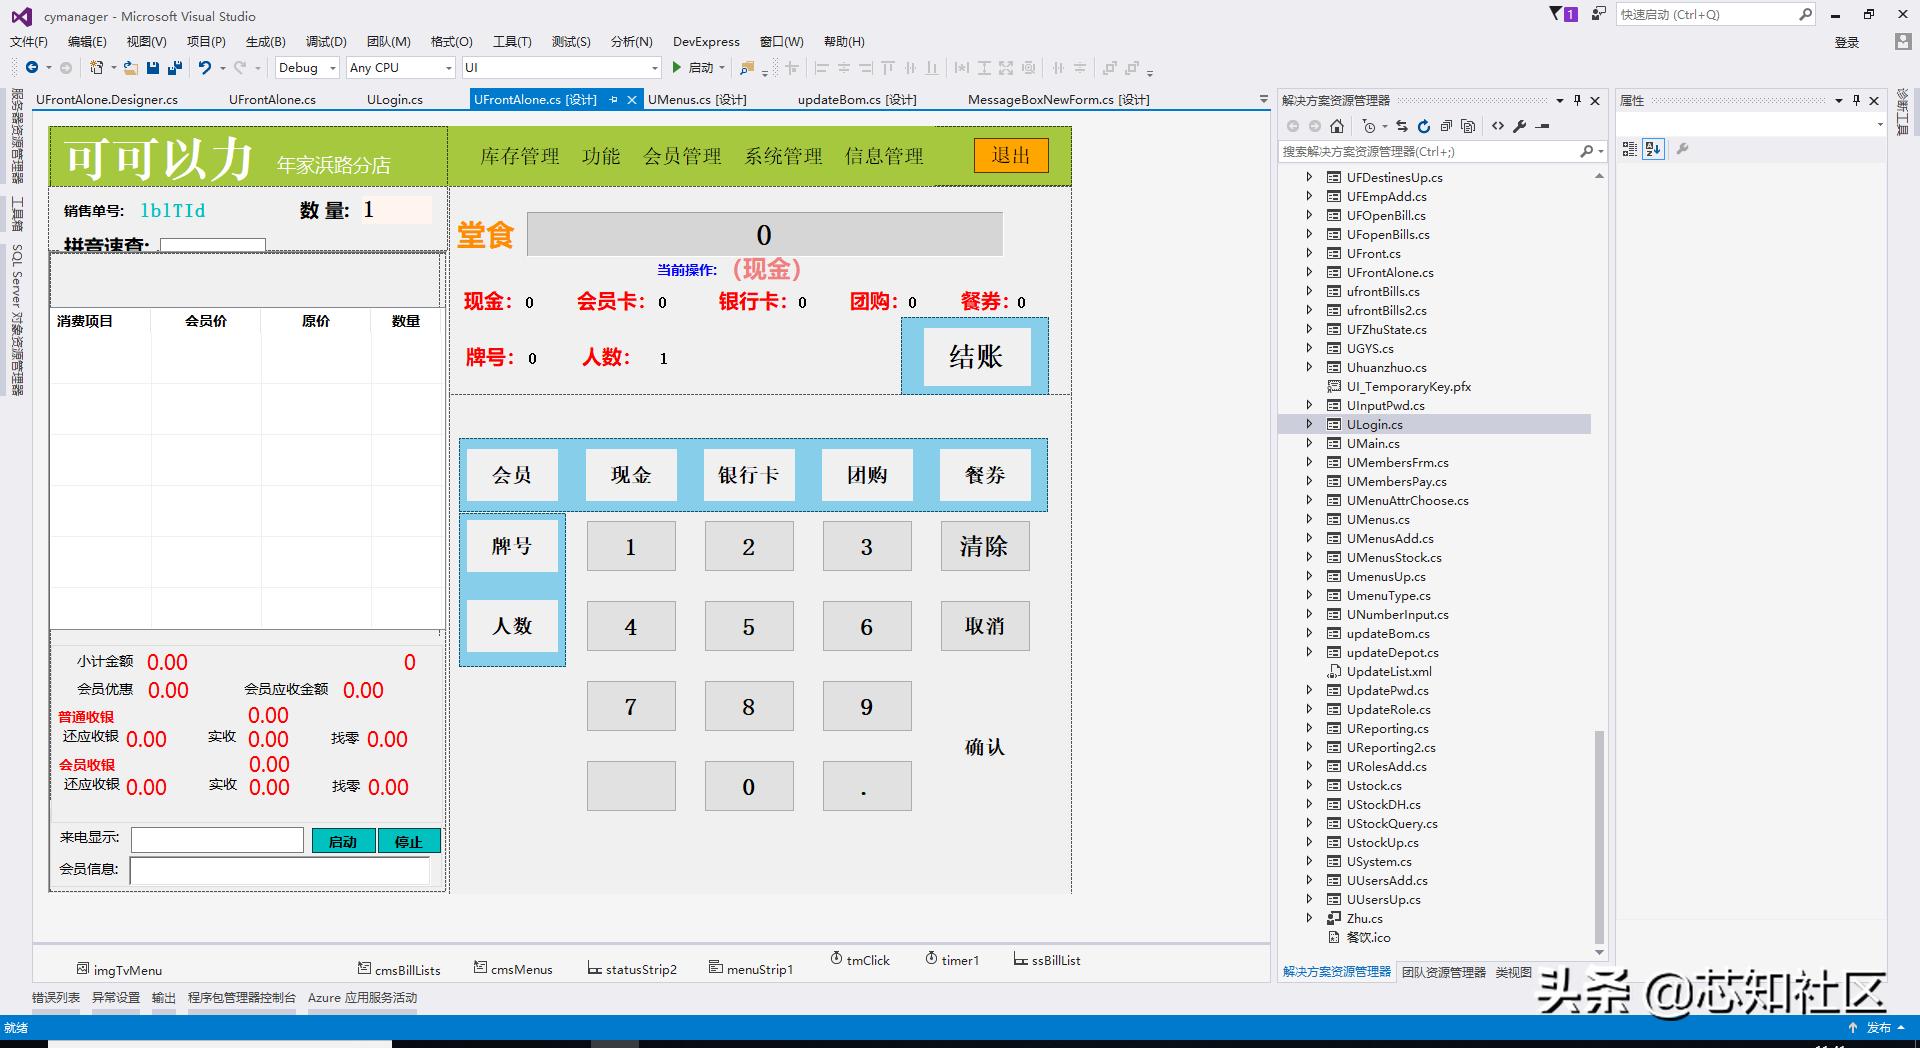Toggle alphabetical sorting in the Properties panel
The image size is (1920, 1048).
click(x=1653, y=150)
